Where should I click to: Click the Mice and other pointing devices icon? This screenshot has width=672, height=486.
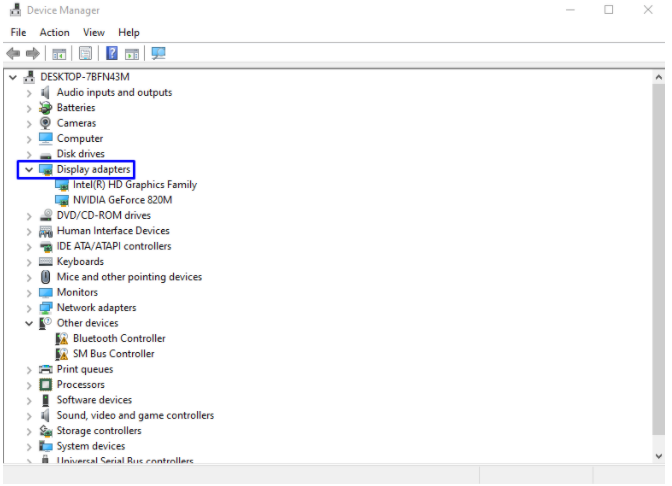coord(45,277)
